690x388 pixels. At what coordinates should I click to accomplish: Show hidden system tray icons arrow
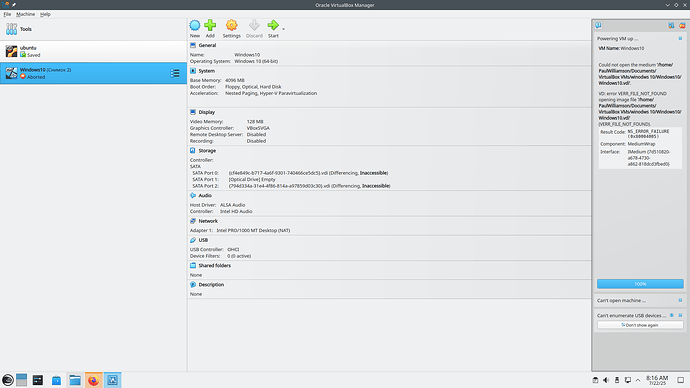tap(638, 380)
